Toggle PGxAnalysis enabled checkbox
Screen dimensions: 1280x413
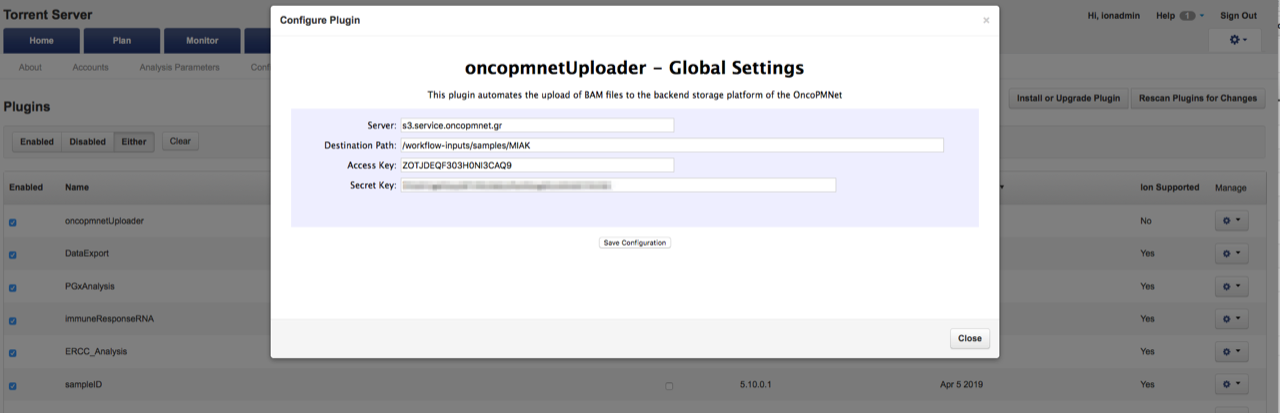point(13,287)
